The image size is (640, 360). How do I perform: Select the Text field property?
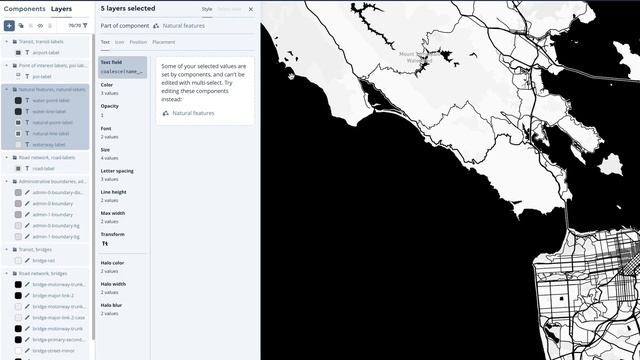point(122,67)
